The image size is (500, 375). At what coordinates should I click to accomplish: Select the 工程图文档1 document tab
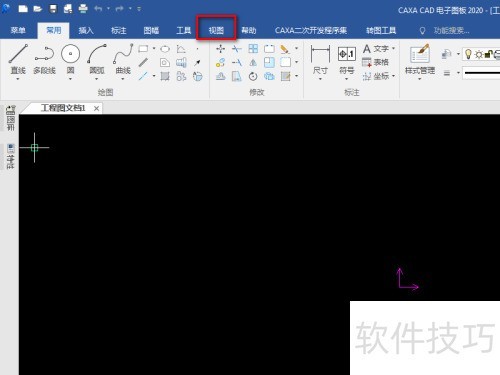pyautogui.click(x=63, y=108)
